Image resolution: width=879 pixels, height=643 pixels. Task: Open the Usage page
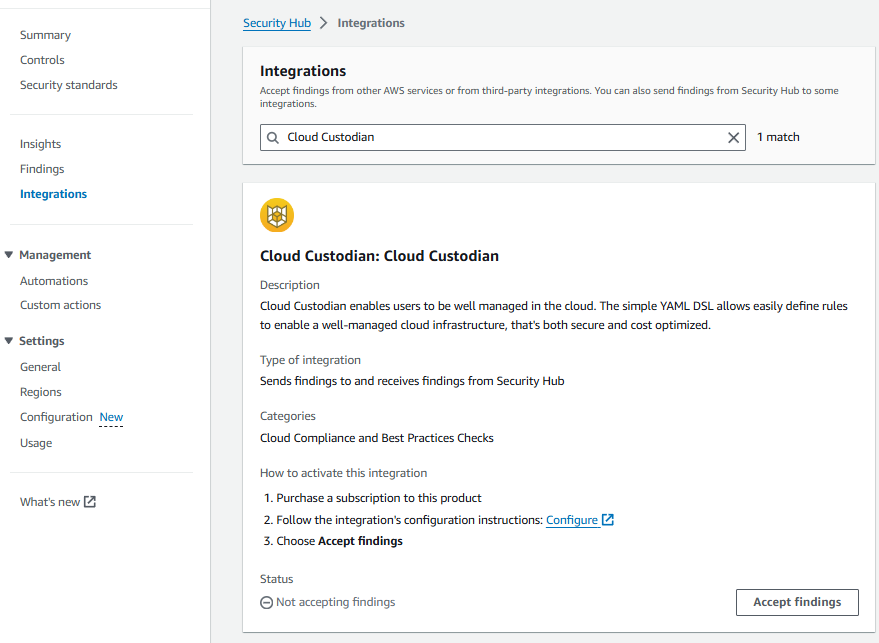coord(36,443)
